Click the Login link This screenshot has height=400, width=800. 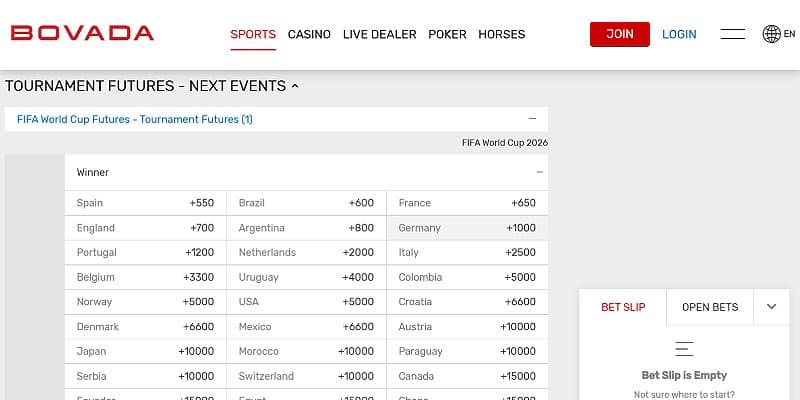679,34
